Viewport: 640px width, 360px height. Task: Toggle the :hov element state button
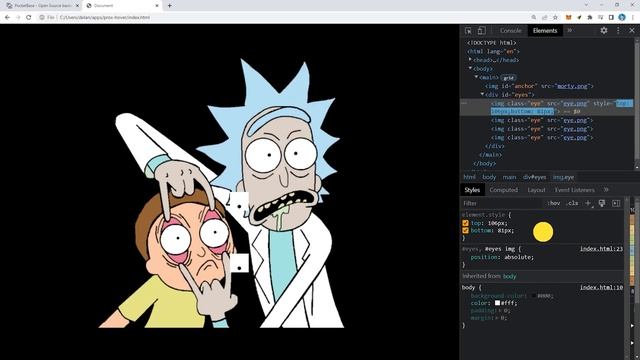[x=554, y=203]
